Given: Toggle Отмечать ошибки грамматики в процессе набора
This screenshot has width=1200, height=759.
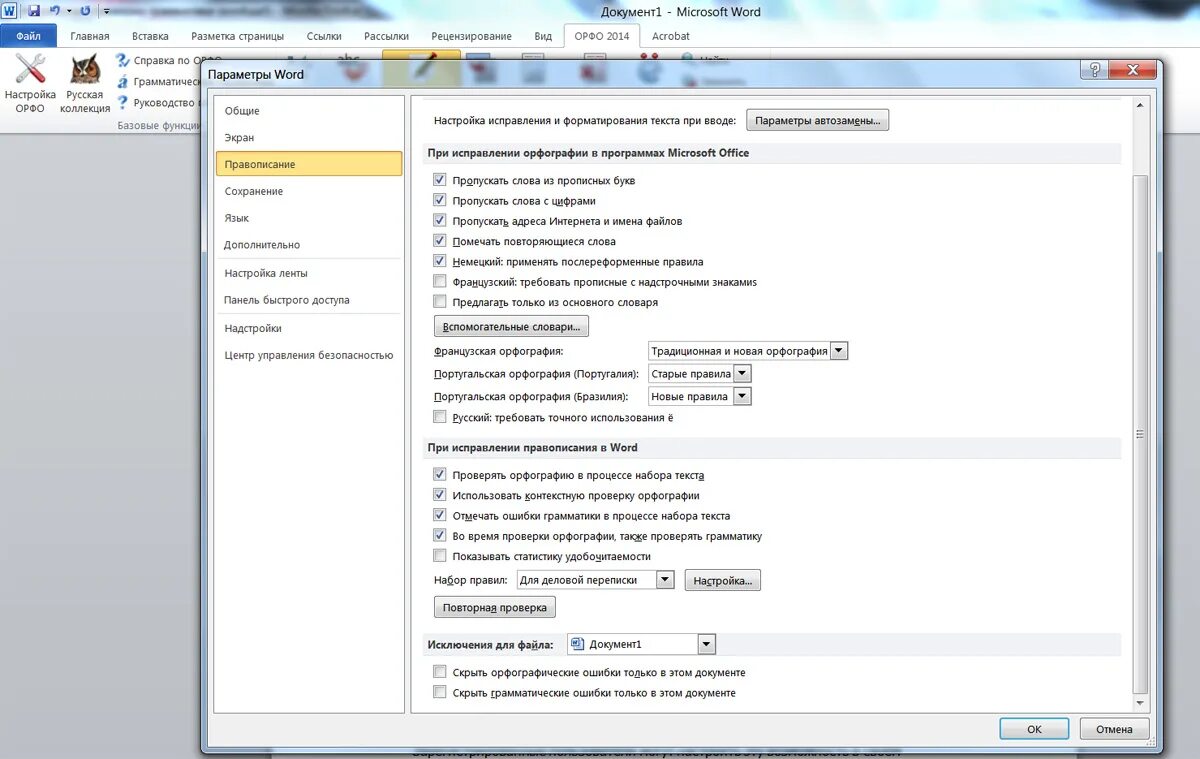Looking at the screenshot, I should tap(440, 515).
